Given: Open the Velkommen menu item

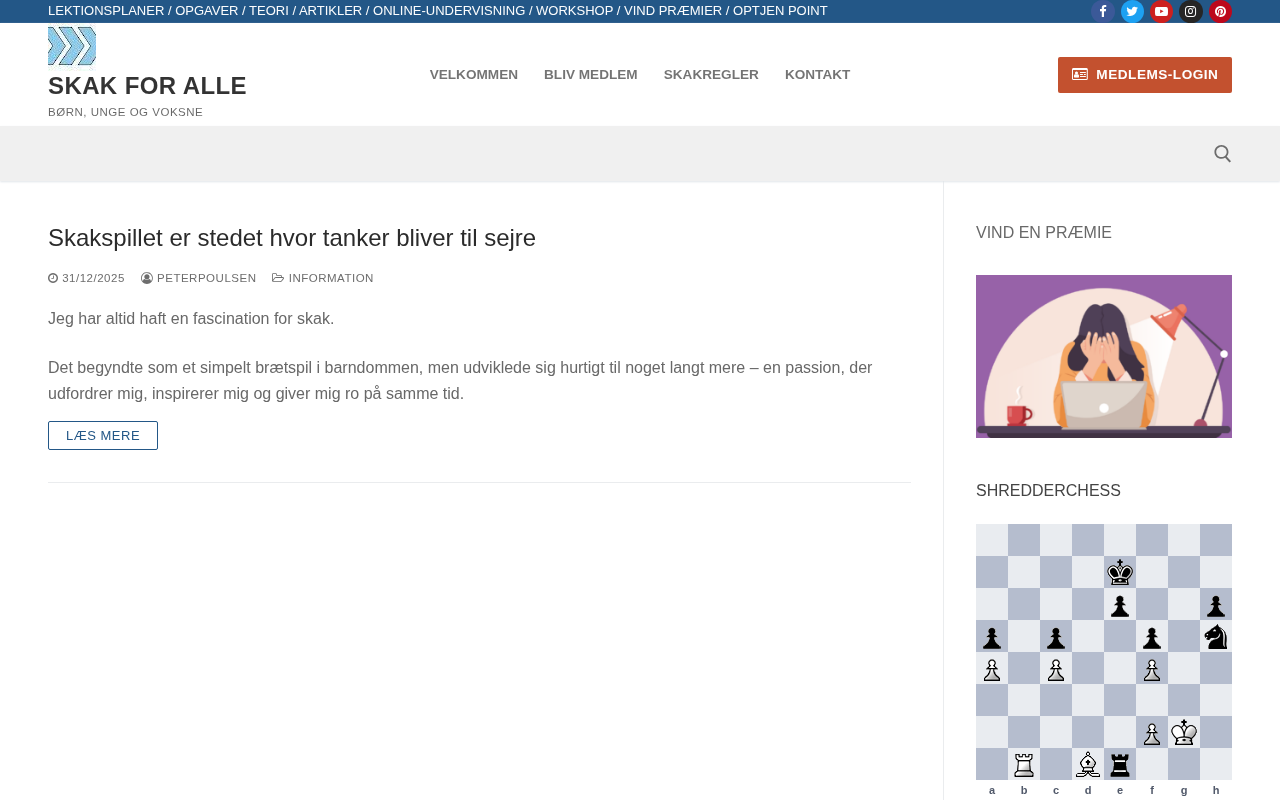Looking at the screenshot, I should tap(474, 75).
